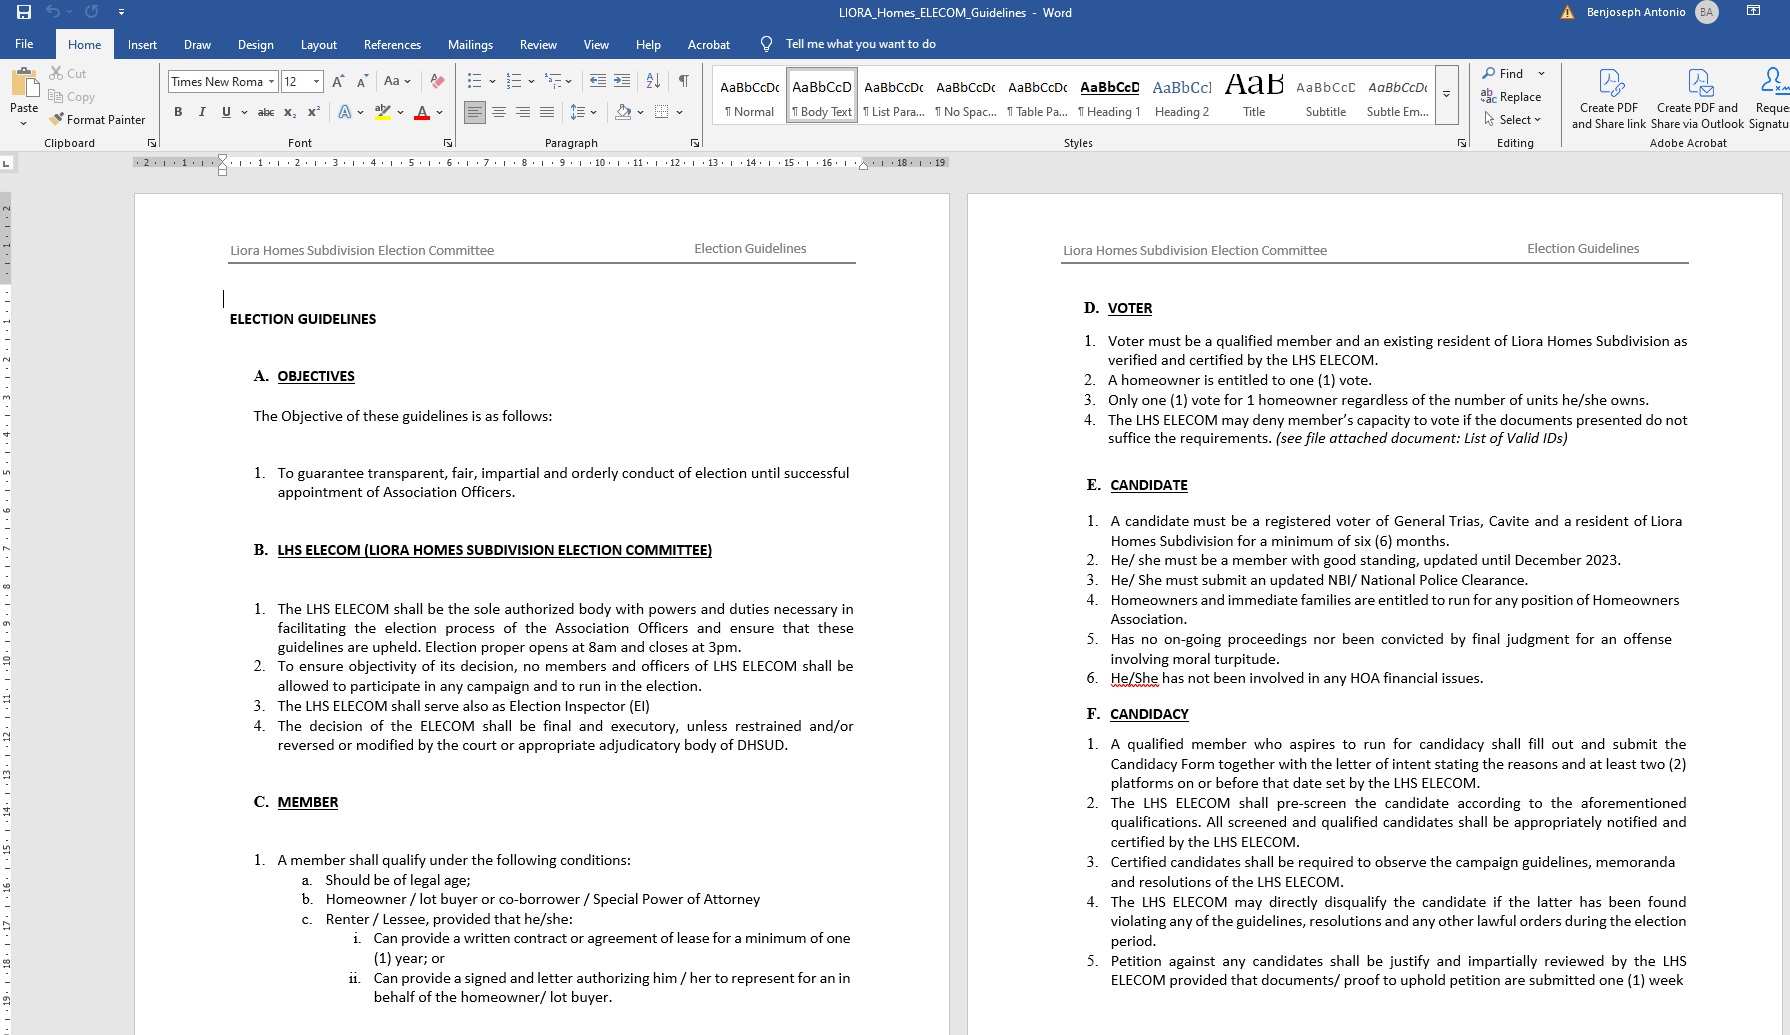Activate the Format Painter brush
Viewport: 1790px width, 1035px height.
[97, 119]
